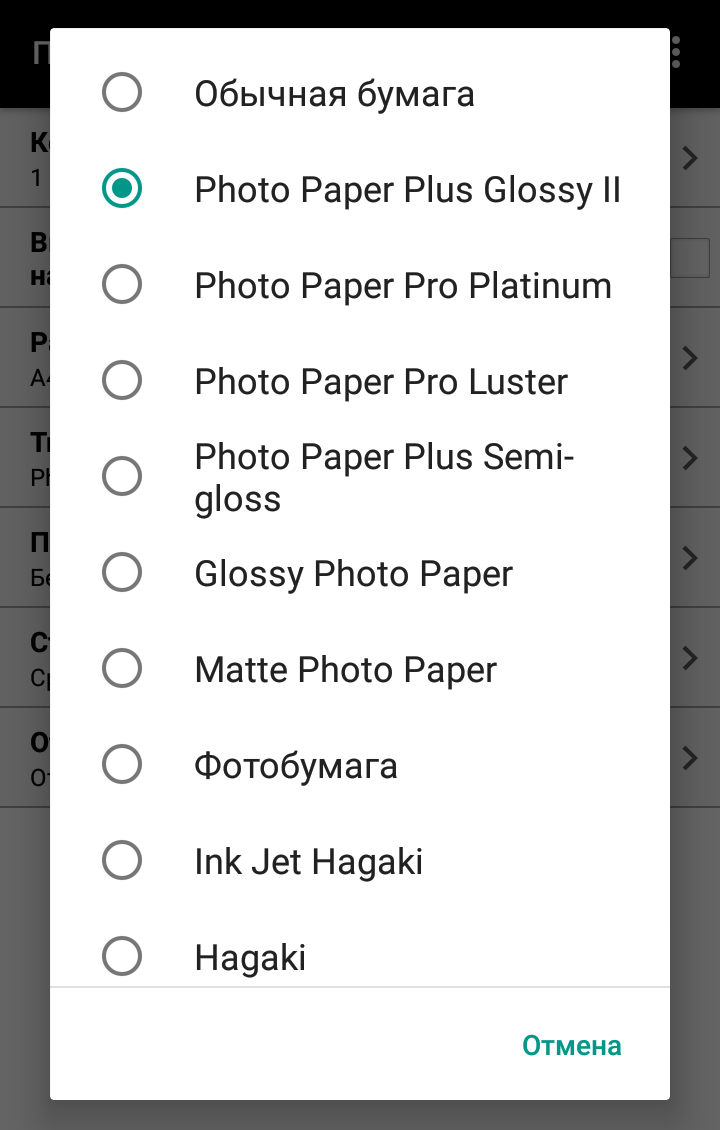720x1130 pixels.
Task: Click the Ink Jet Hagaki label
Action: coord(308,862)
